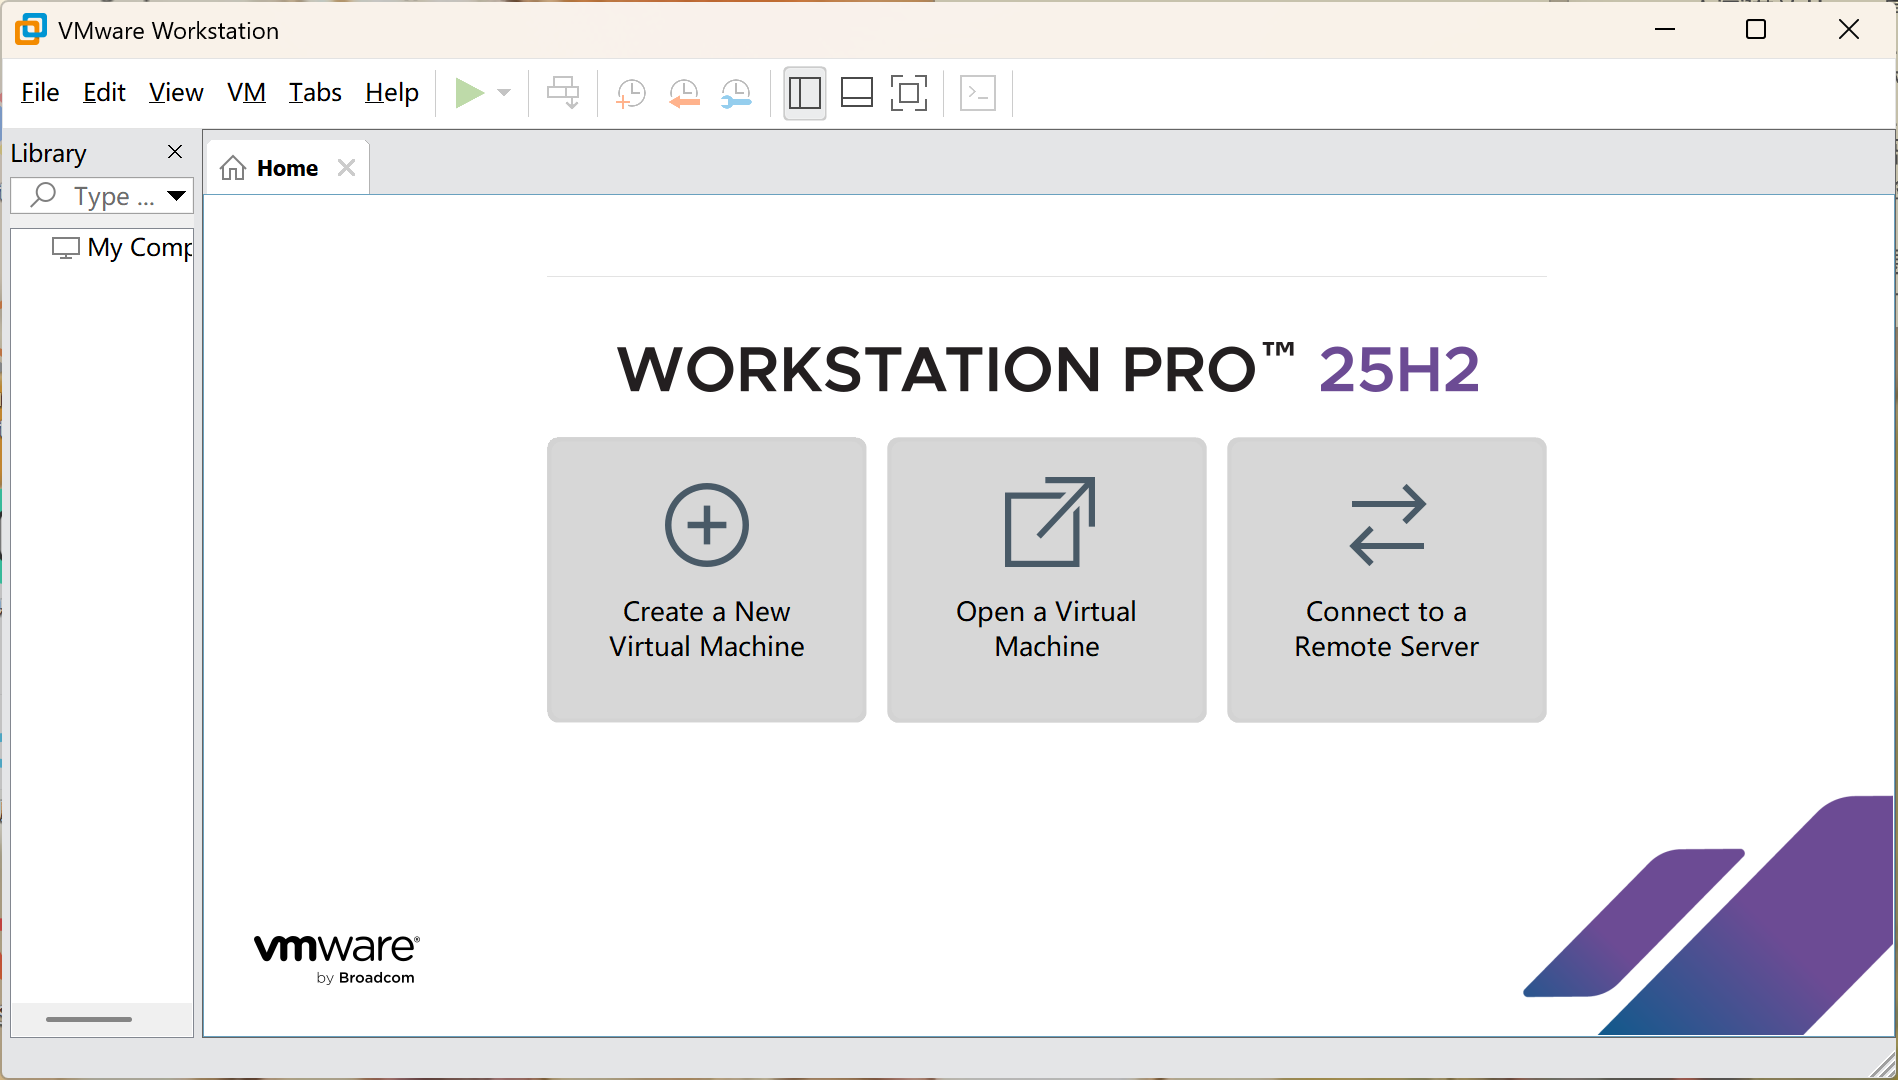Click the house icon on Home tab
This screenshot has width=1898, height=1080.
click(233, 168)
